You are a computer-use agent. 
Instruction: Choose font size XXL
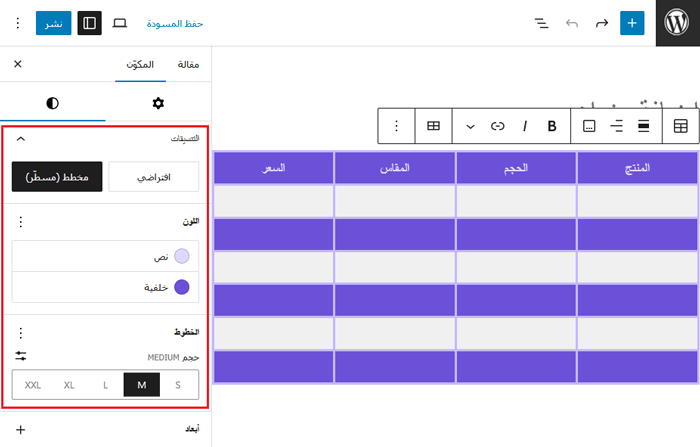pos(33,385)
